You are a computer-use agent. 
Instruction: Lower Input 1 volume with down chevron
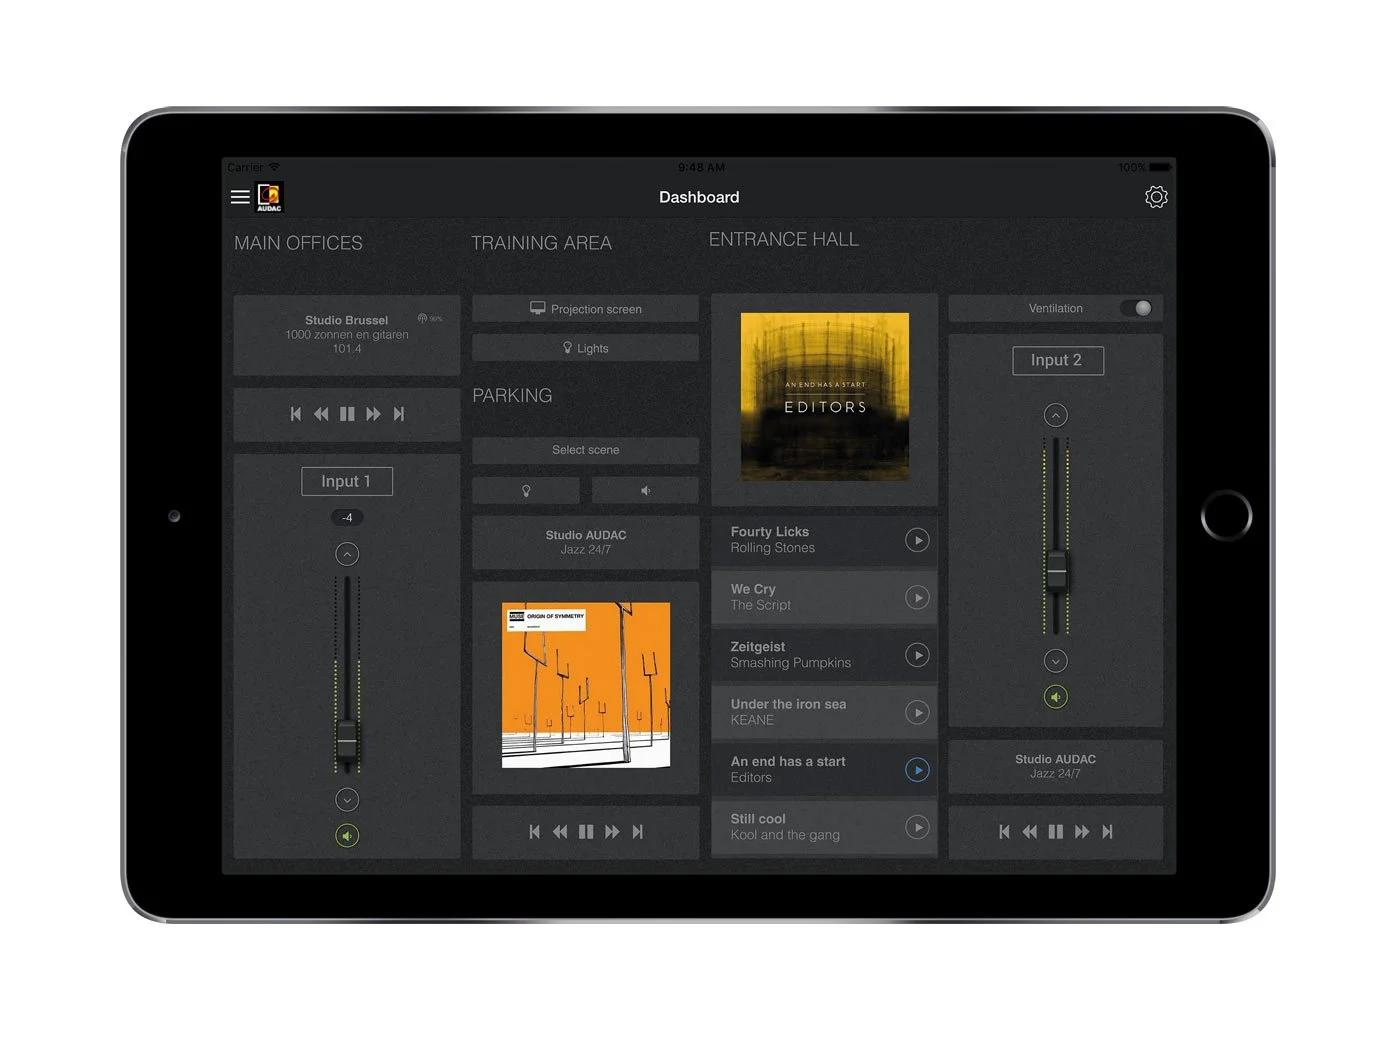347,800
